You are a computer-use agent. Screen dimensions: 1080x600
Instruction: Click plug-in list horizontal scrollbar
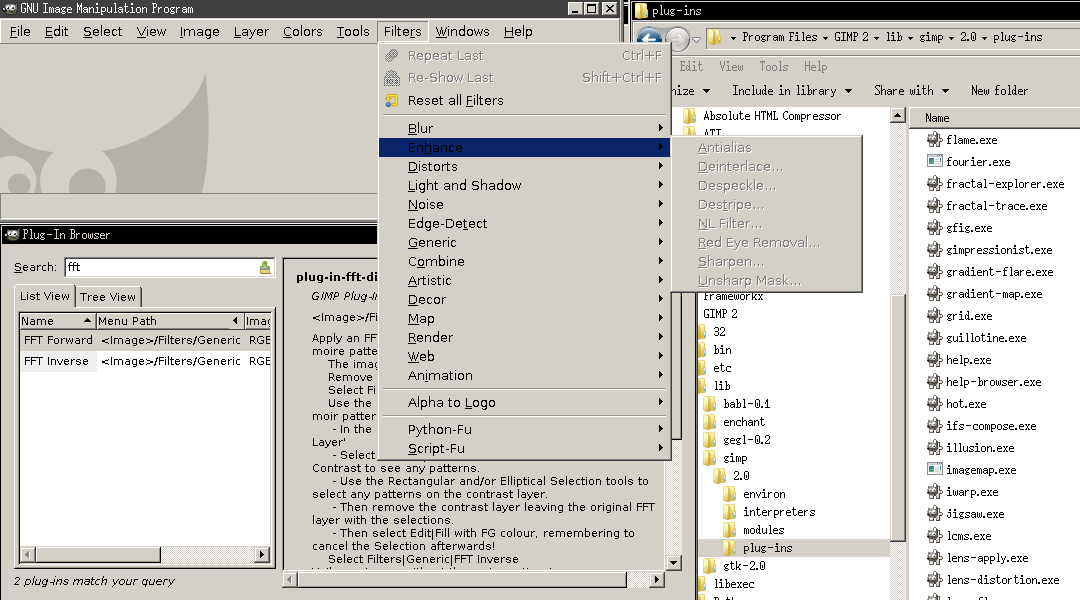[x=145, y=555]
